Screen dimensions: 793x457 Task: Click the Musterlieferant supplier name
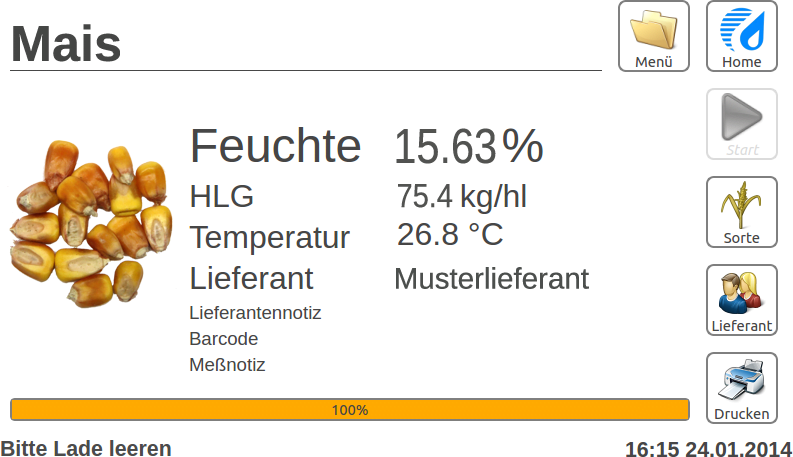coord(492,279)
